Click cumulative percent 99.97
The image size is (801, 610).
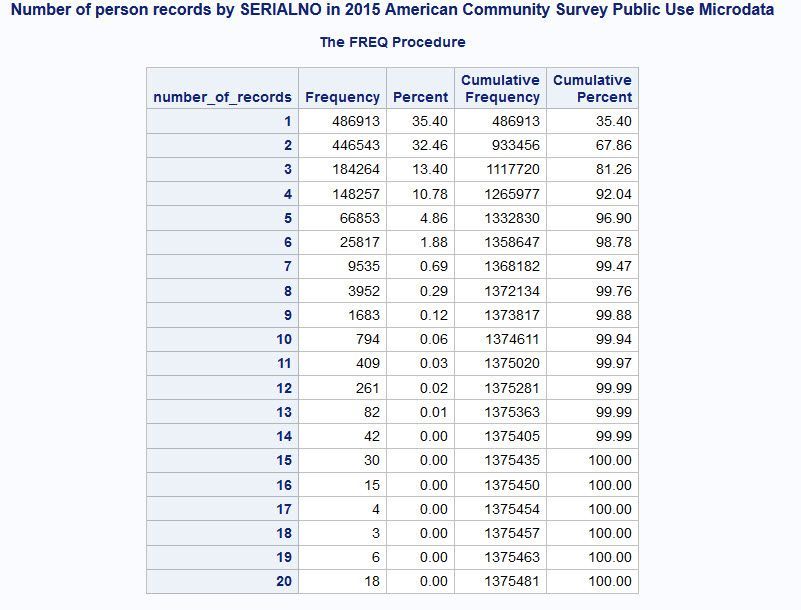(x=613, y=363)
